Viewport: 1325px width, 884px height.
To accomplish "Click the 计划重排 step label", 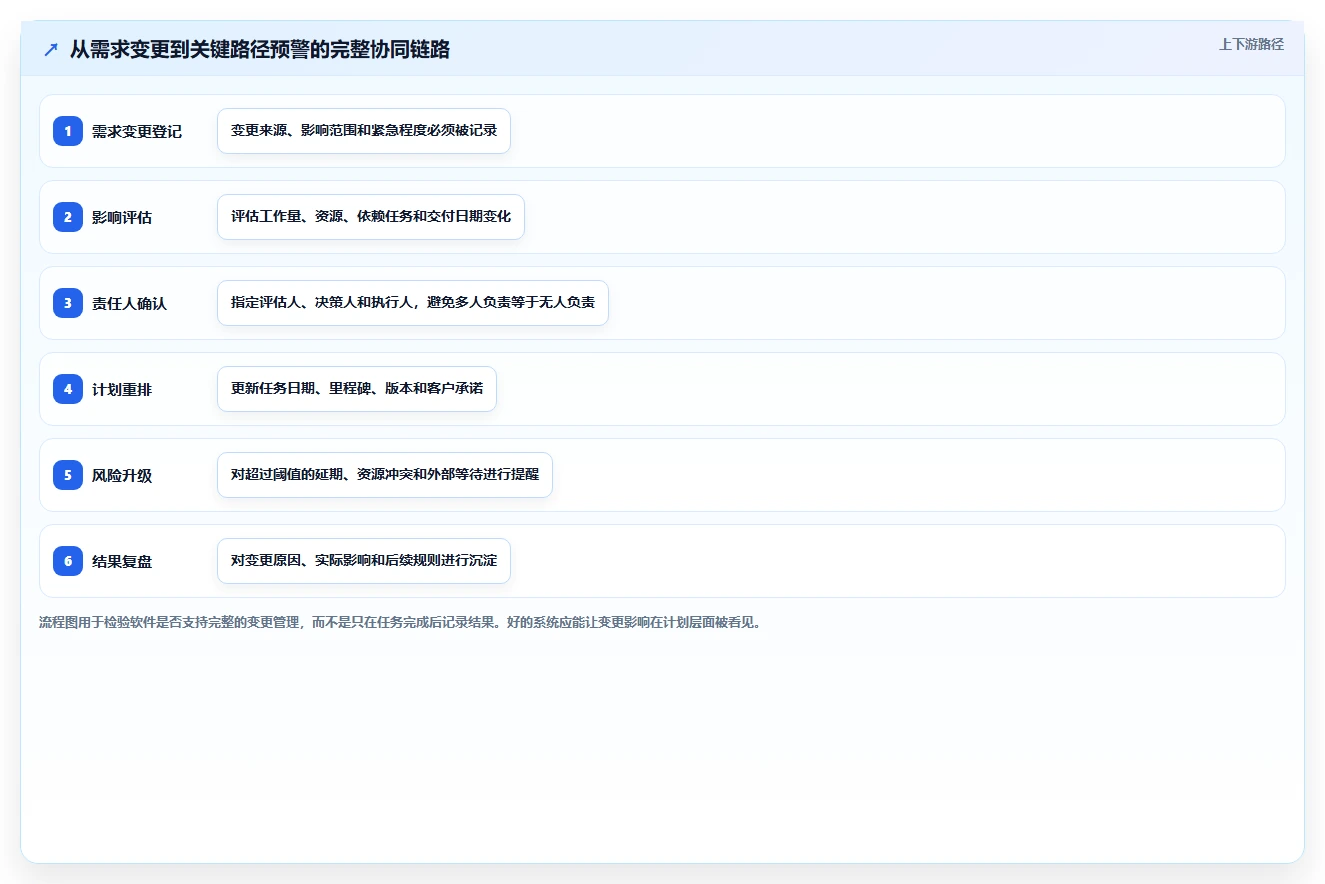I will [122, 389].
